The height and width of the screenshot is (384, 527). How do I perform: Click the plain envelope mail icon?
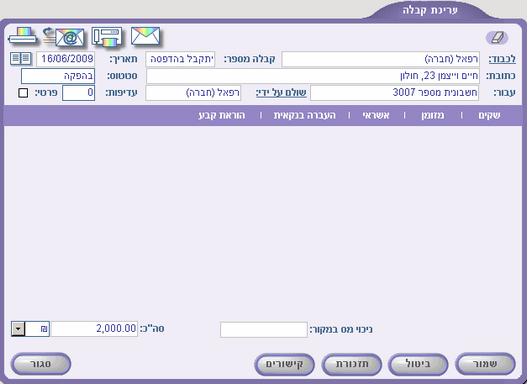pos(146,36)
